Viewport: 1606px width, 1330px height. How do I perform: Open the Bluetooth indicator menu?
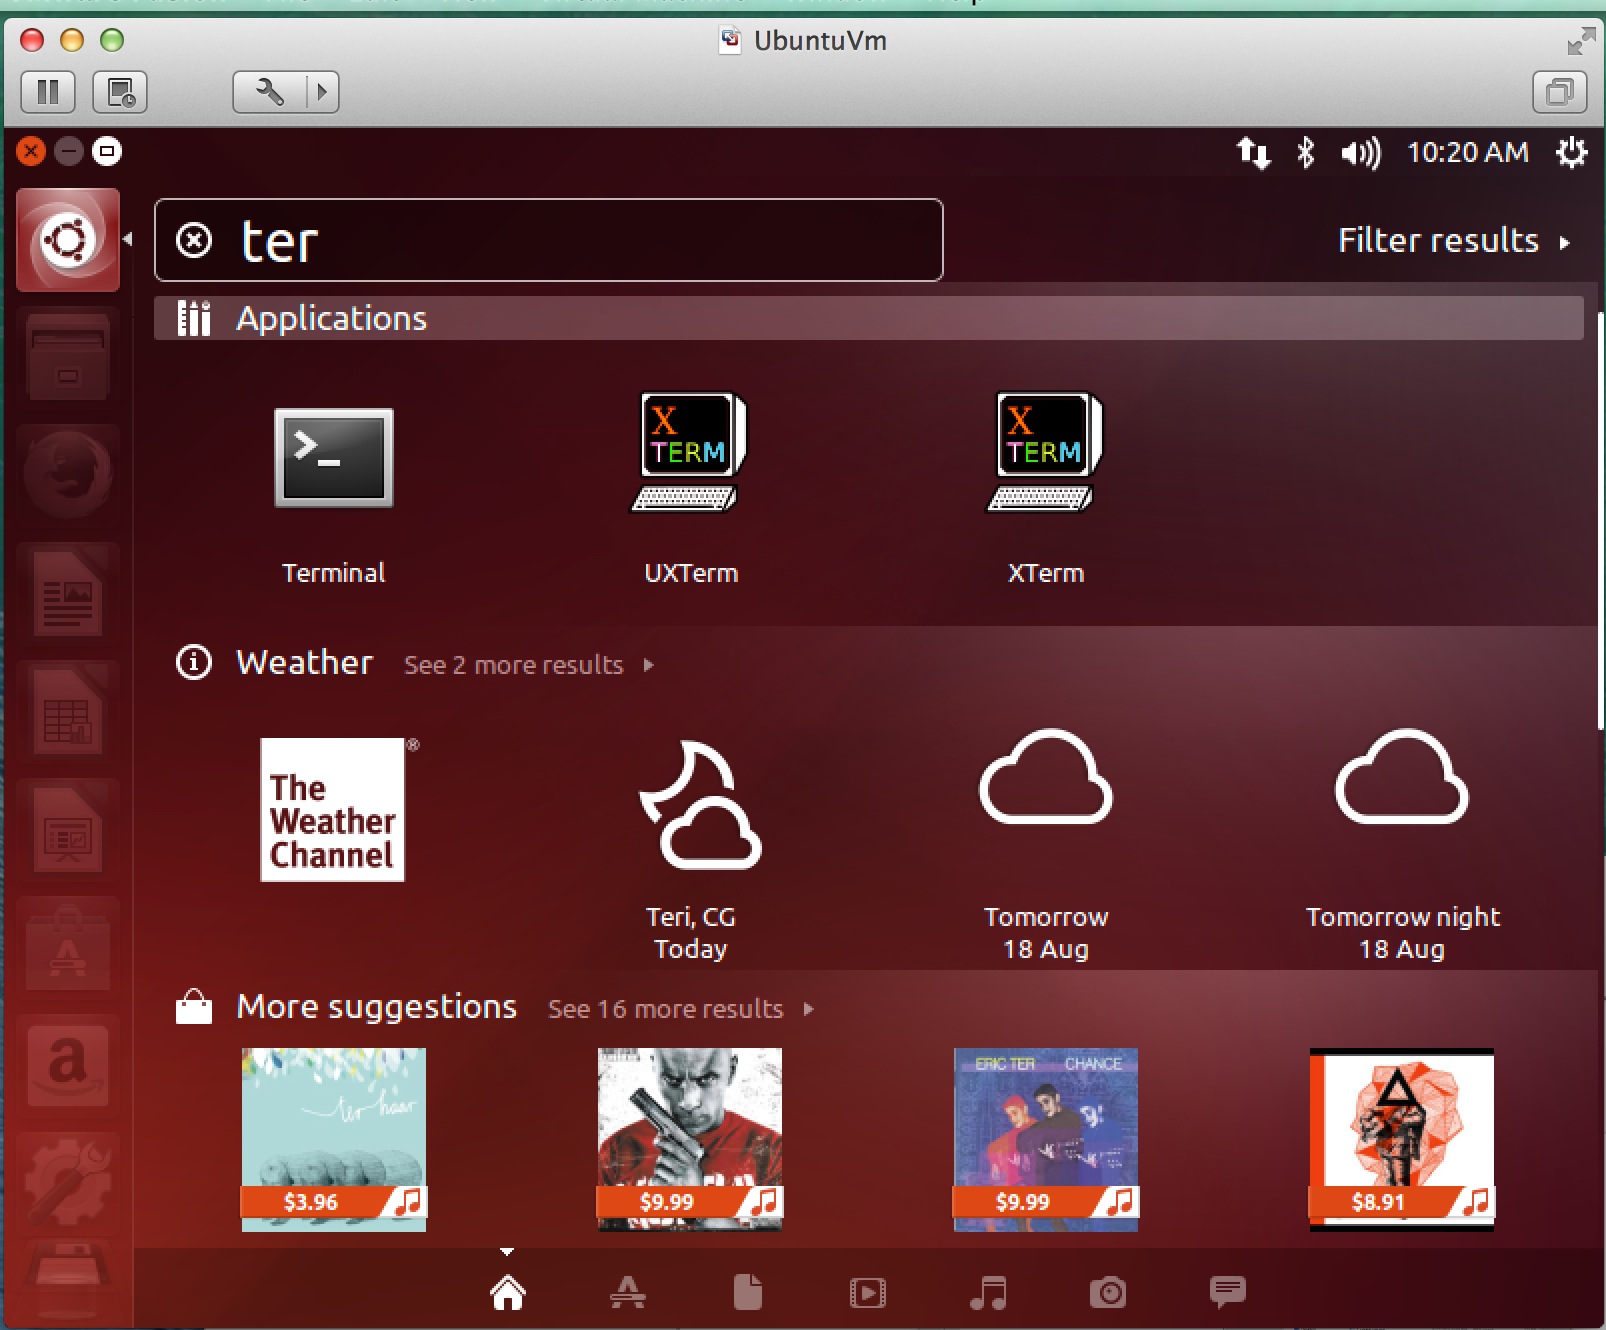[1305, 153]
